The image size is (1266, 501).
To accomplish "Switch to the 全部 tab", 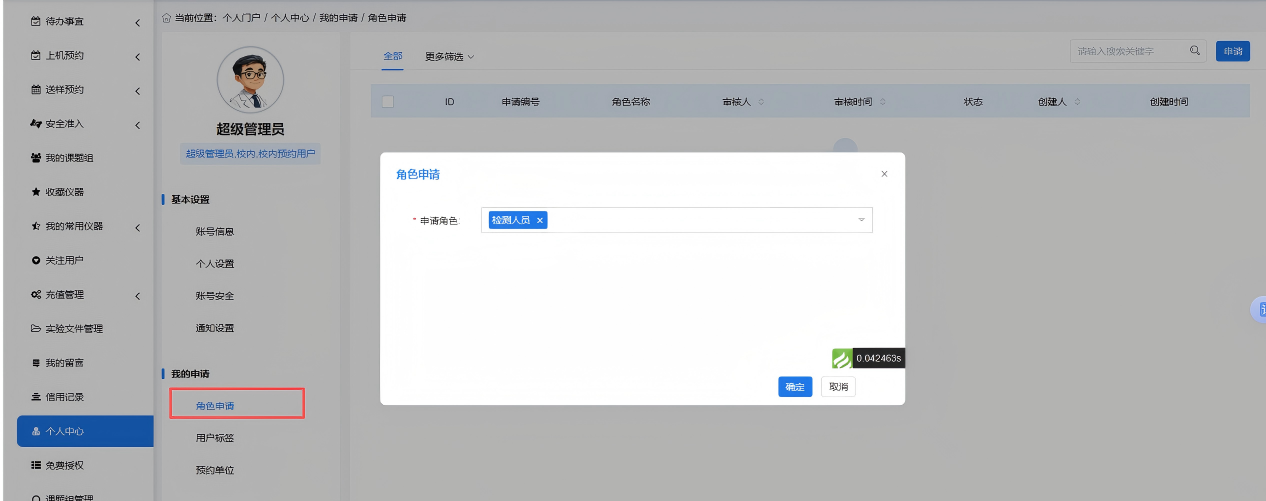I will [x=393, y=57].
